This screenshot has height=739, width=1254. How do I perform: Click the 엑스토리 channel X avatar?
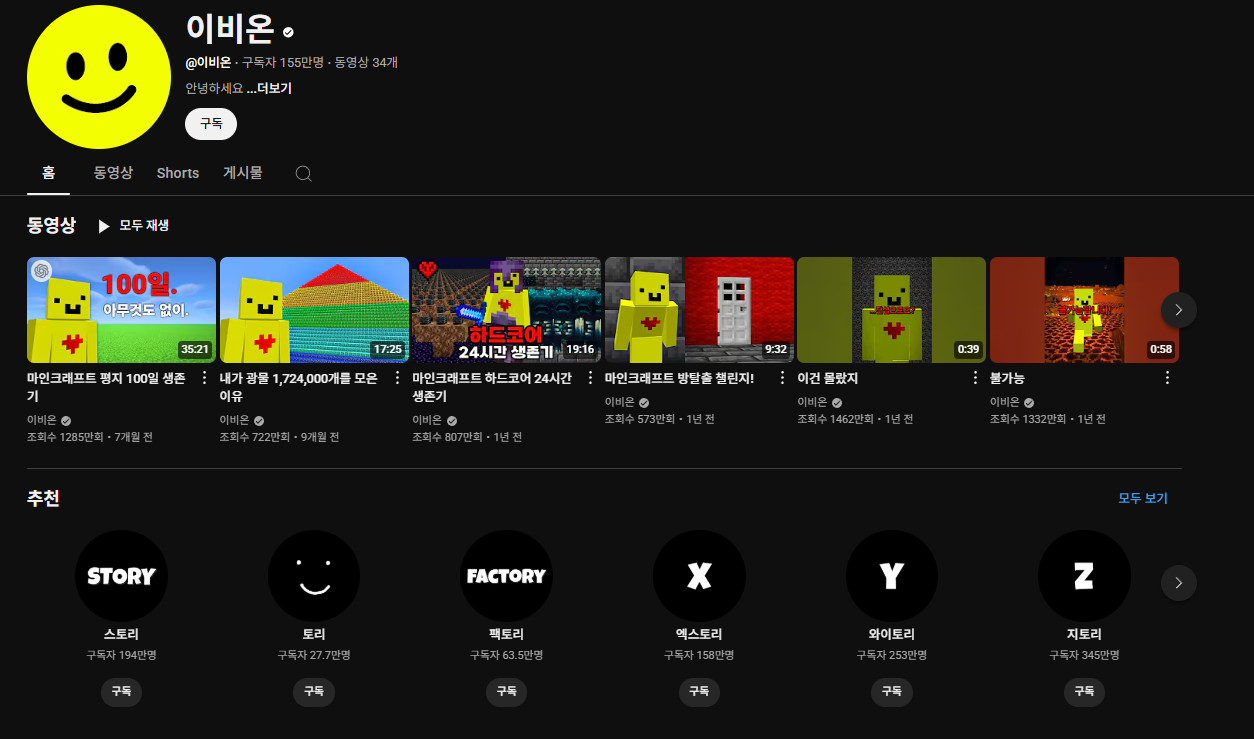(699, 576)
